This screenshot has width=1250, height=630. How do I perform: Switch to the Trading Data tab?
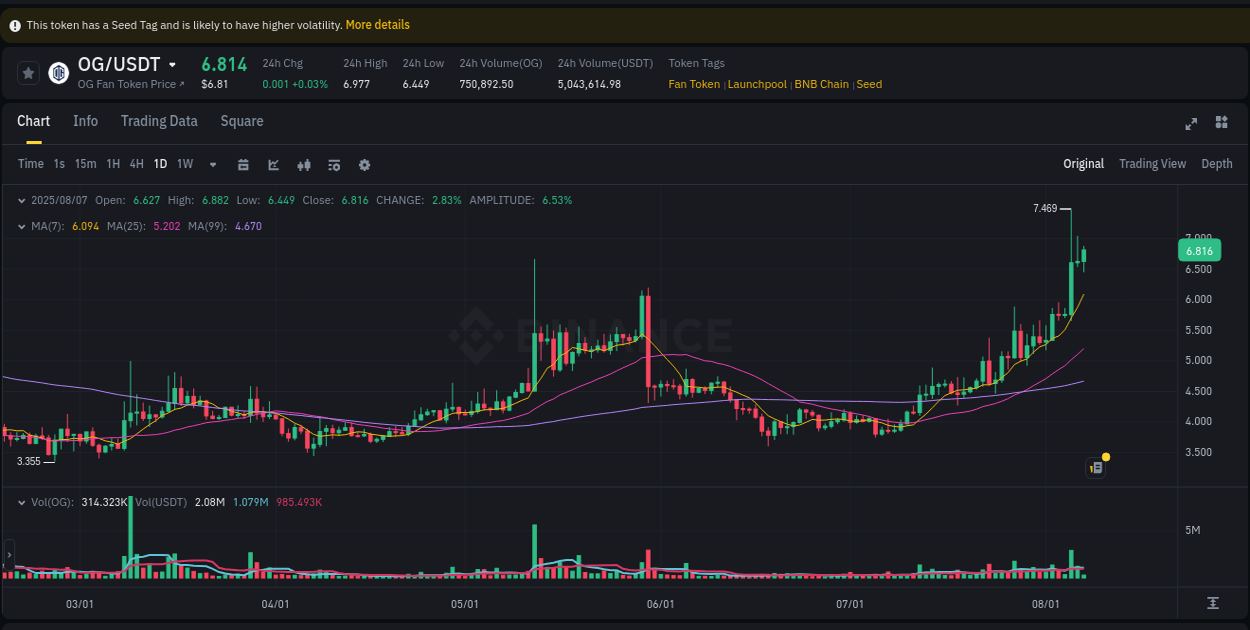point(159,121)
